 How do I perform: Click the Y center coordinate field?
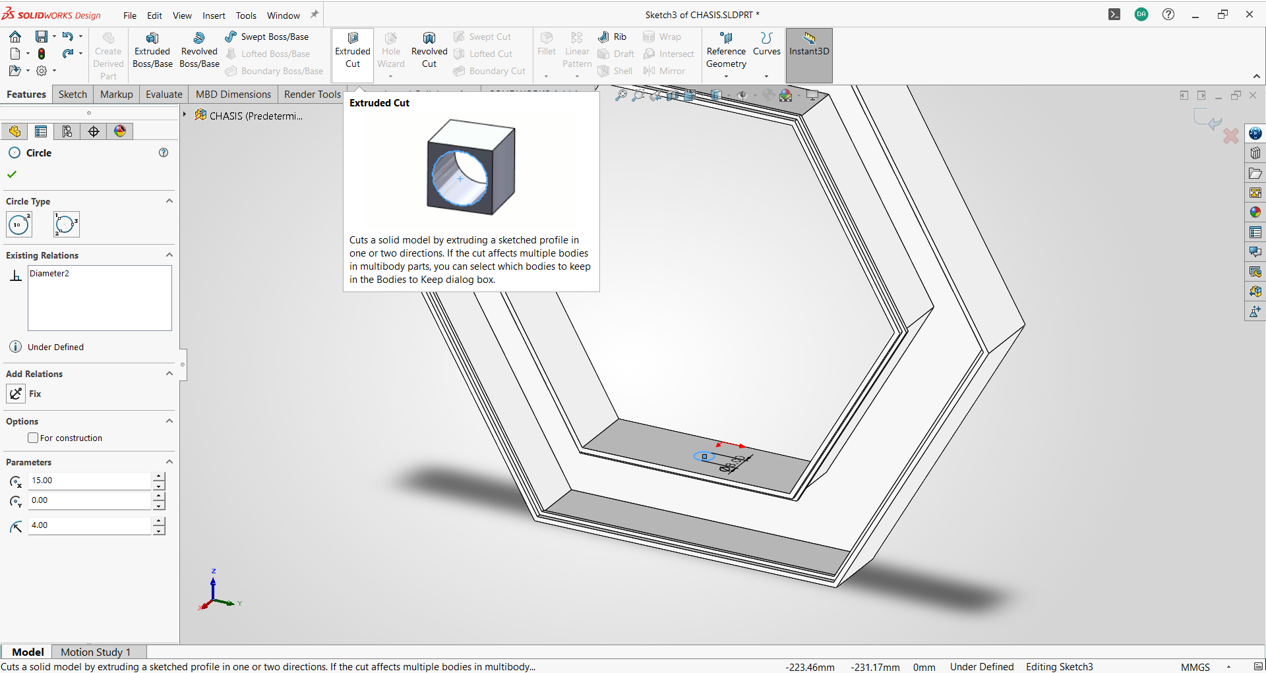89,500
